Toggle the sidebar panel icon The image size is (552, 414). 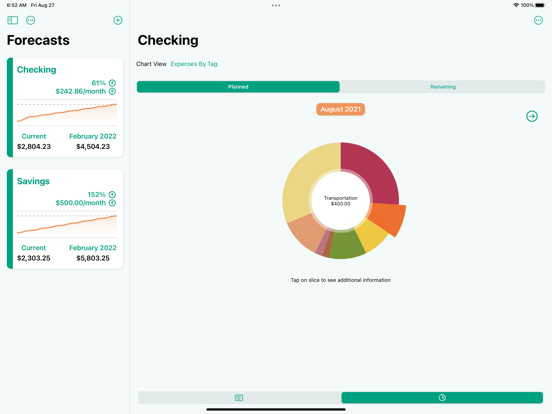(13, 20)
